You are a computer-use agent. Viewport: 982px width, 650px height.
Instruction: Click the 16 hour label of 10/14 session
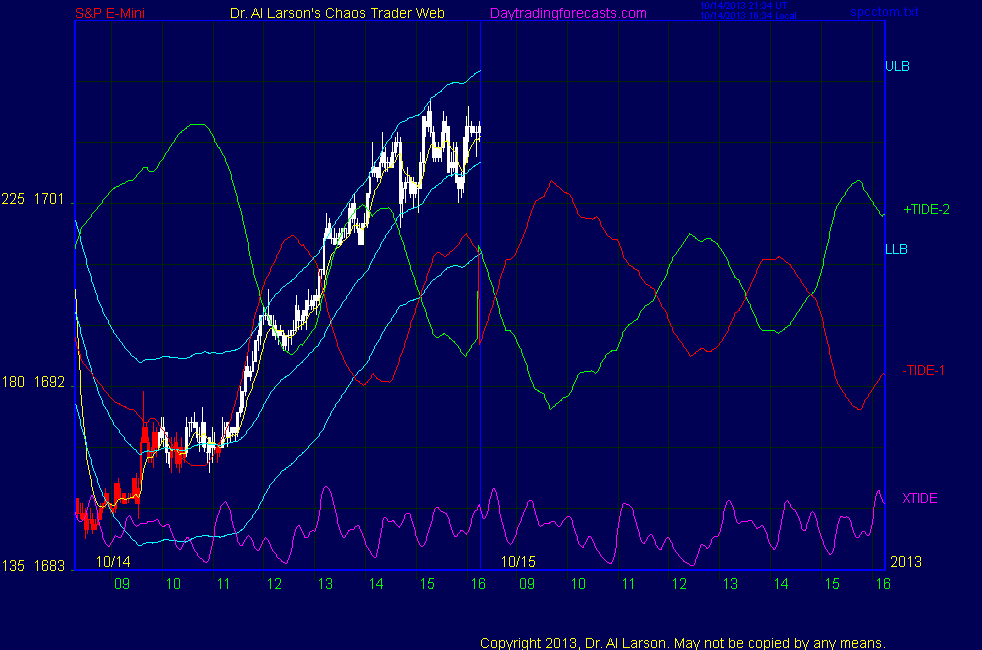pos(478,584)
